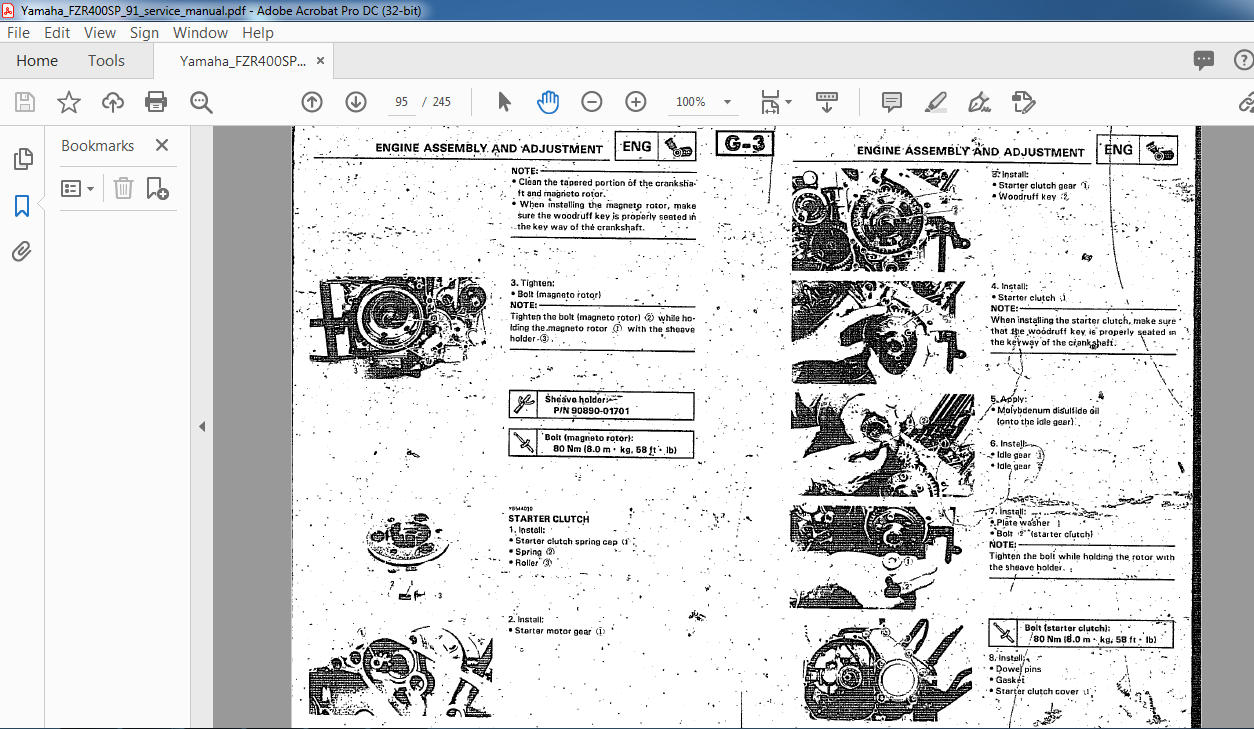Open the Help menu
1254x729 pixels.
coord(258,32)
